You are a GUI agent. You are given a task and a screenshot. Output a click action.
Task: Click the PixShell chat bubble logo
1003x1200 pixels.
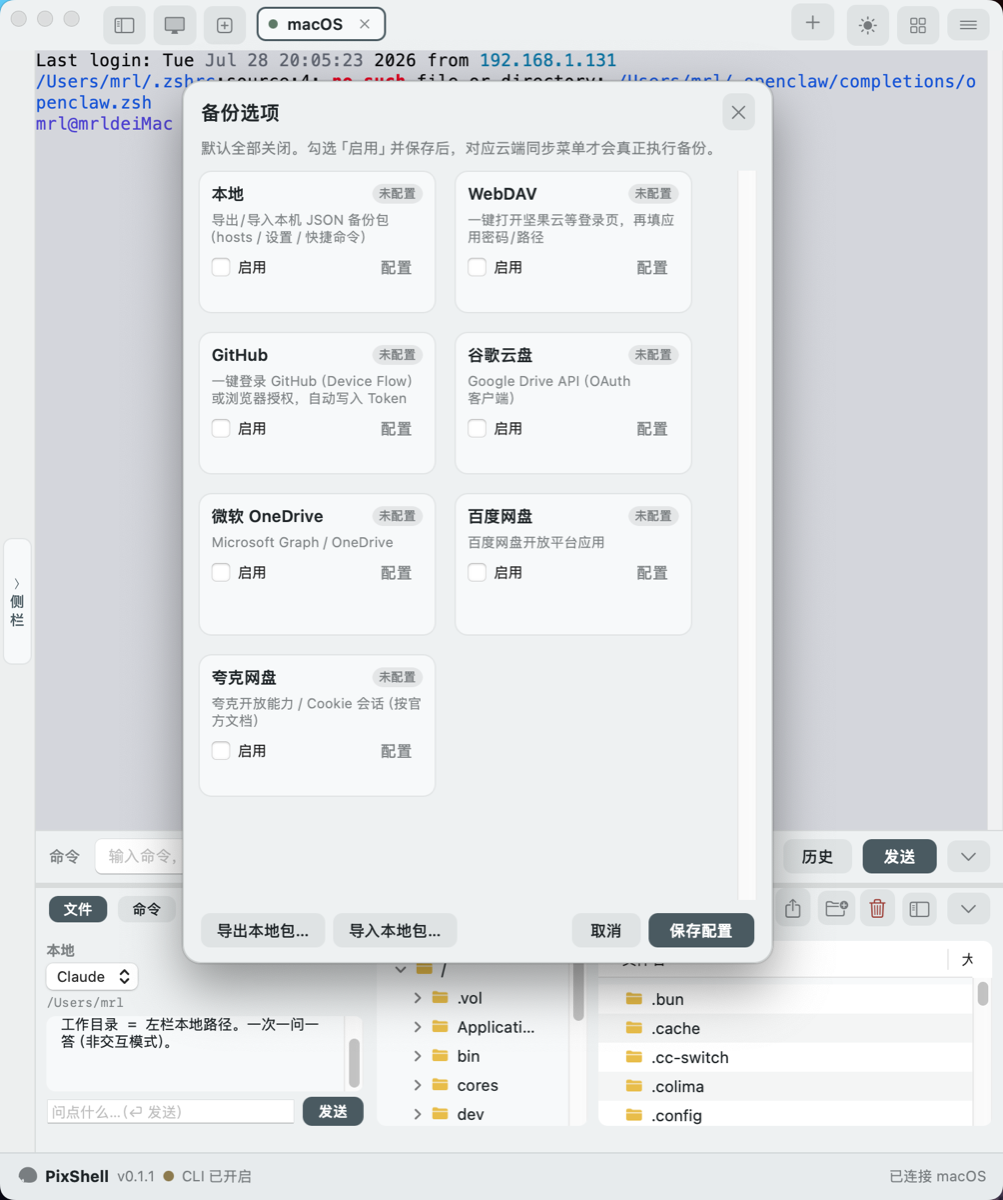28,1176
